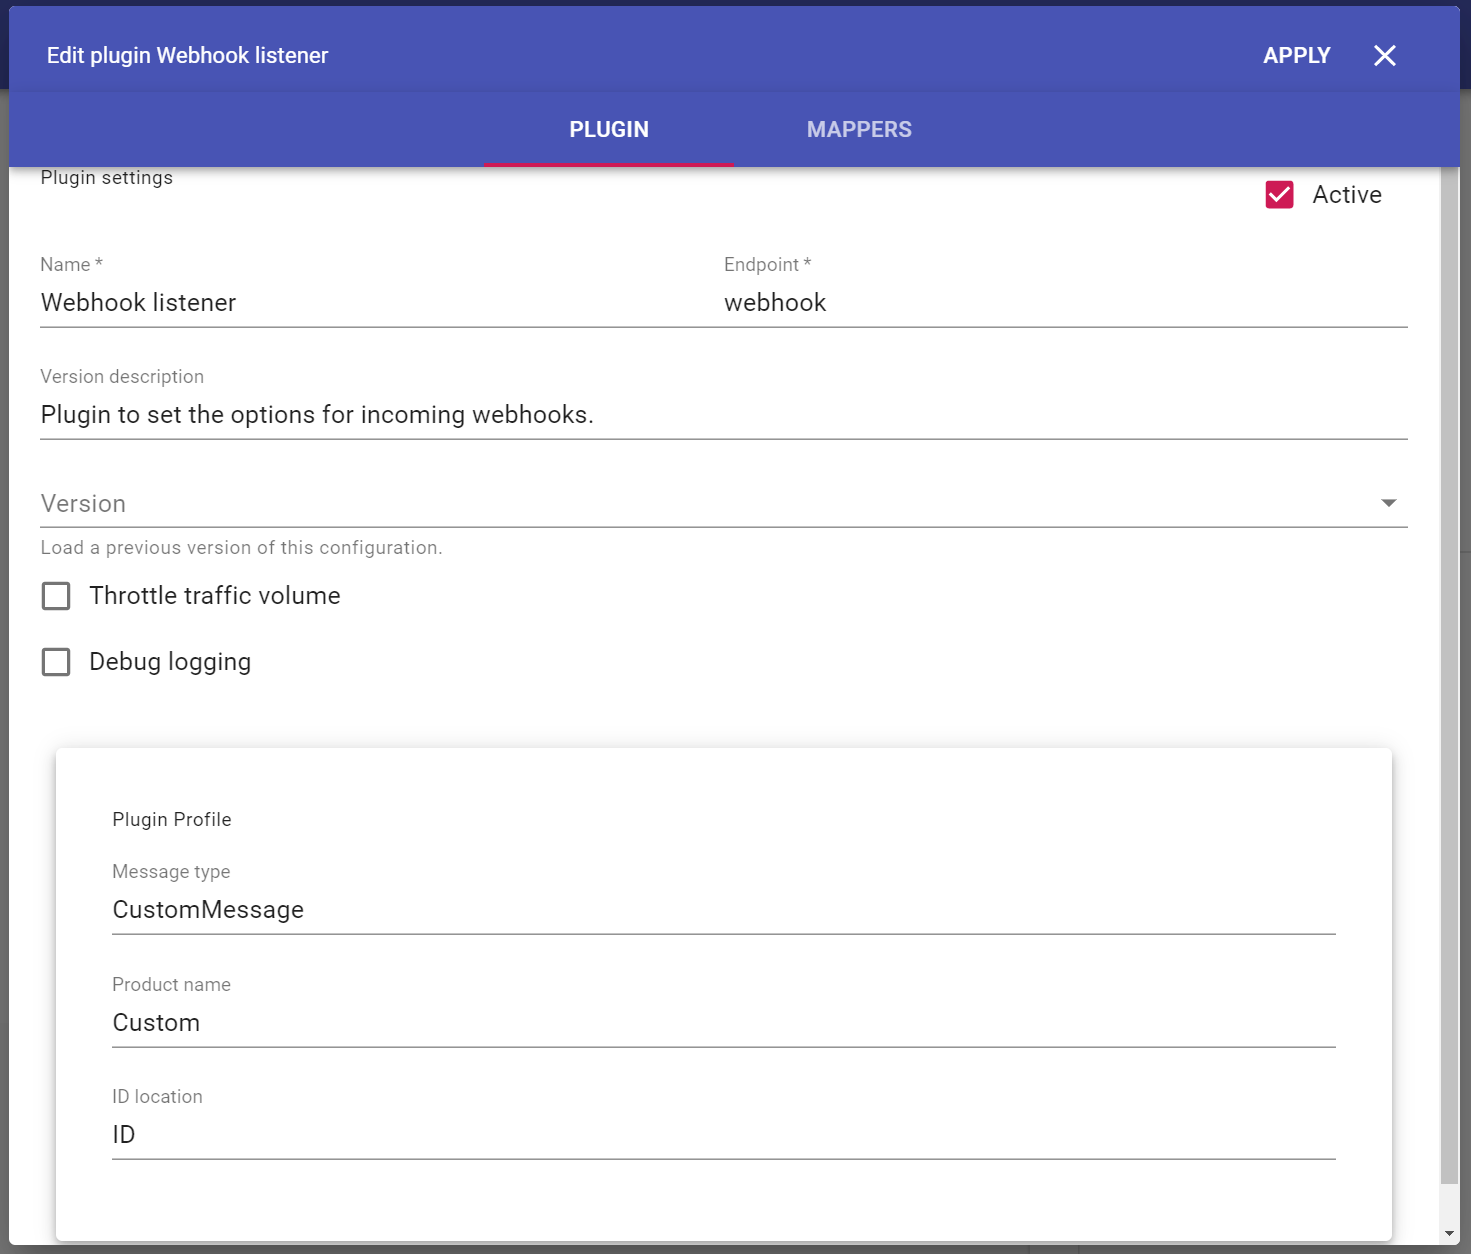The height and width of the screenshot is (1254, 1471).
Task: Expand the Version dropdown arrow
Action: pyautogui.click(x=1388, y=503)
